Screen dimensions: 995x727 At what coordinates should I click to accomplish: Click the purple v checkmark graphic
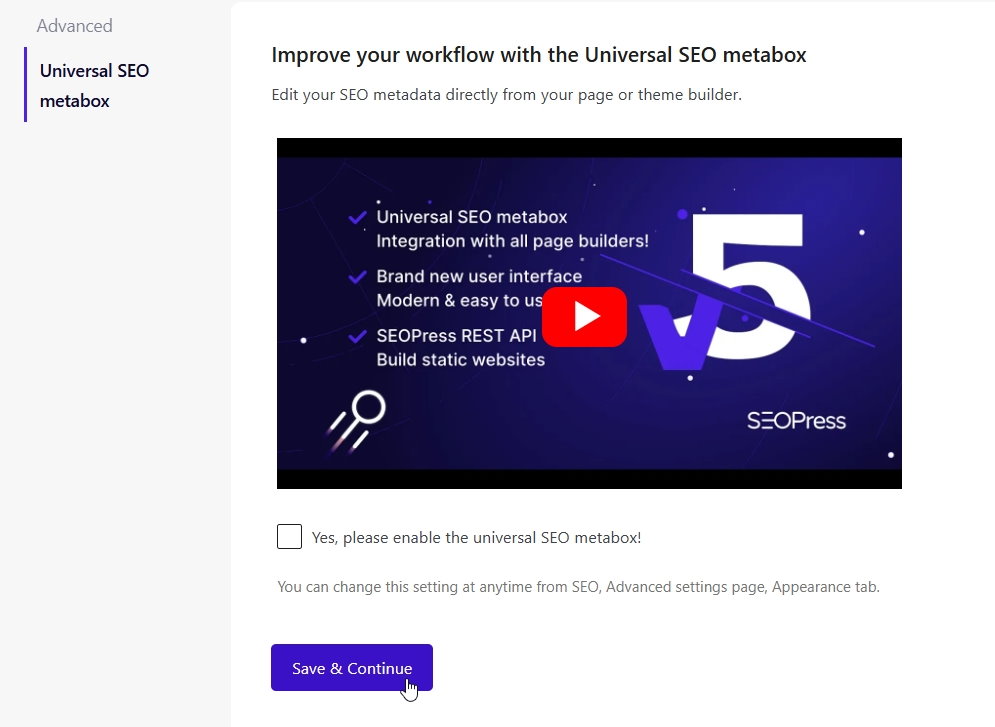click(x=676, y=336)
